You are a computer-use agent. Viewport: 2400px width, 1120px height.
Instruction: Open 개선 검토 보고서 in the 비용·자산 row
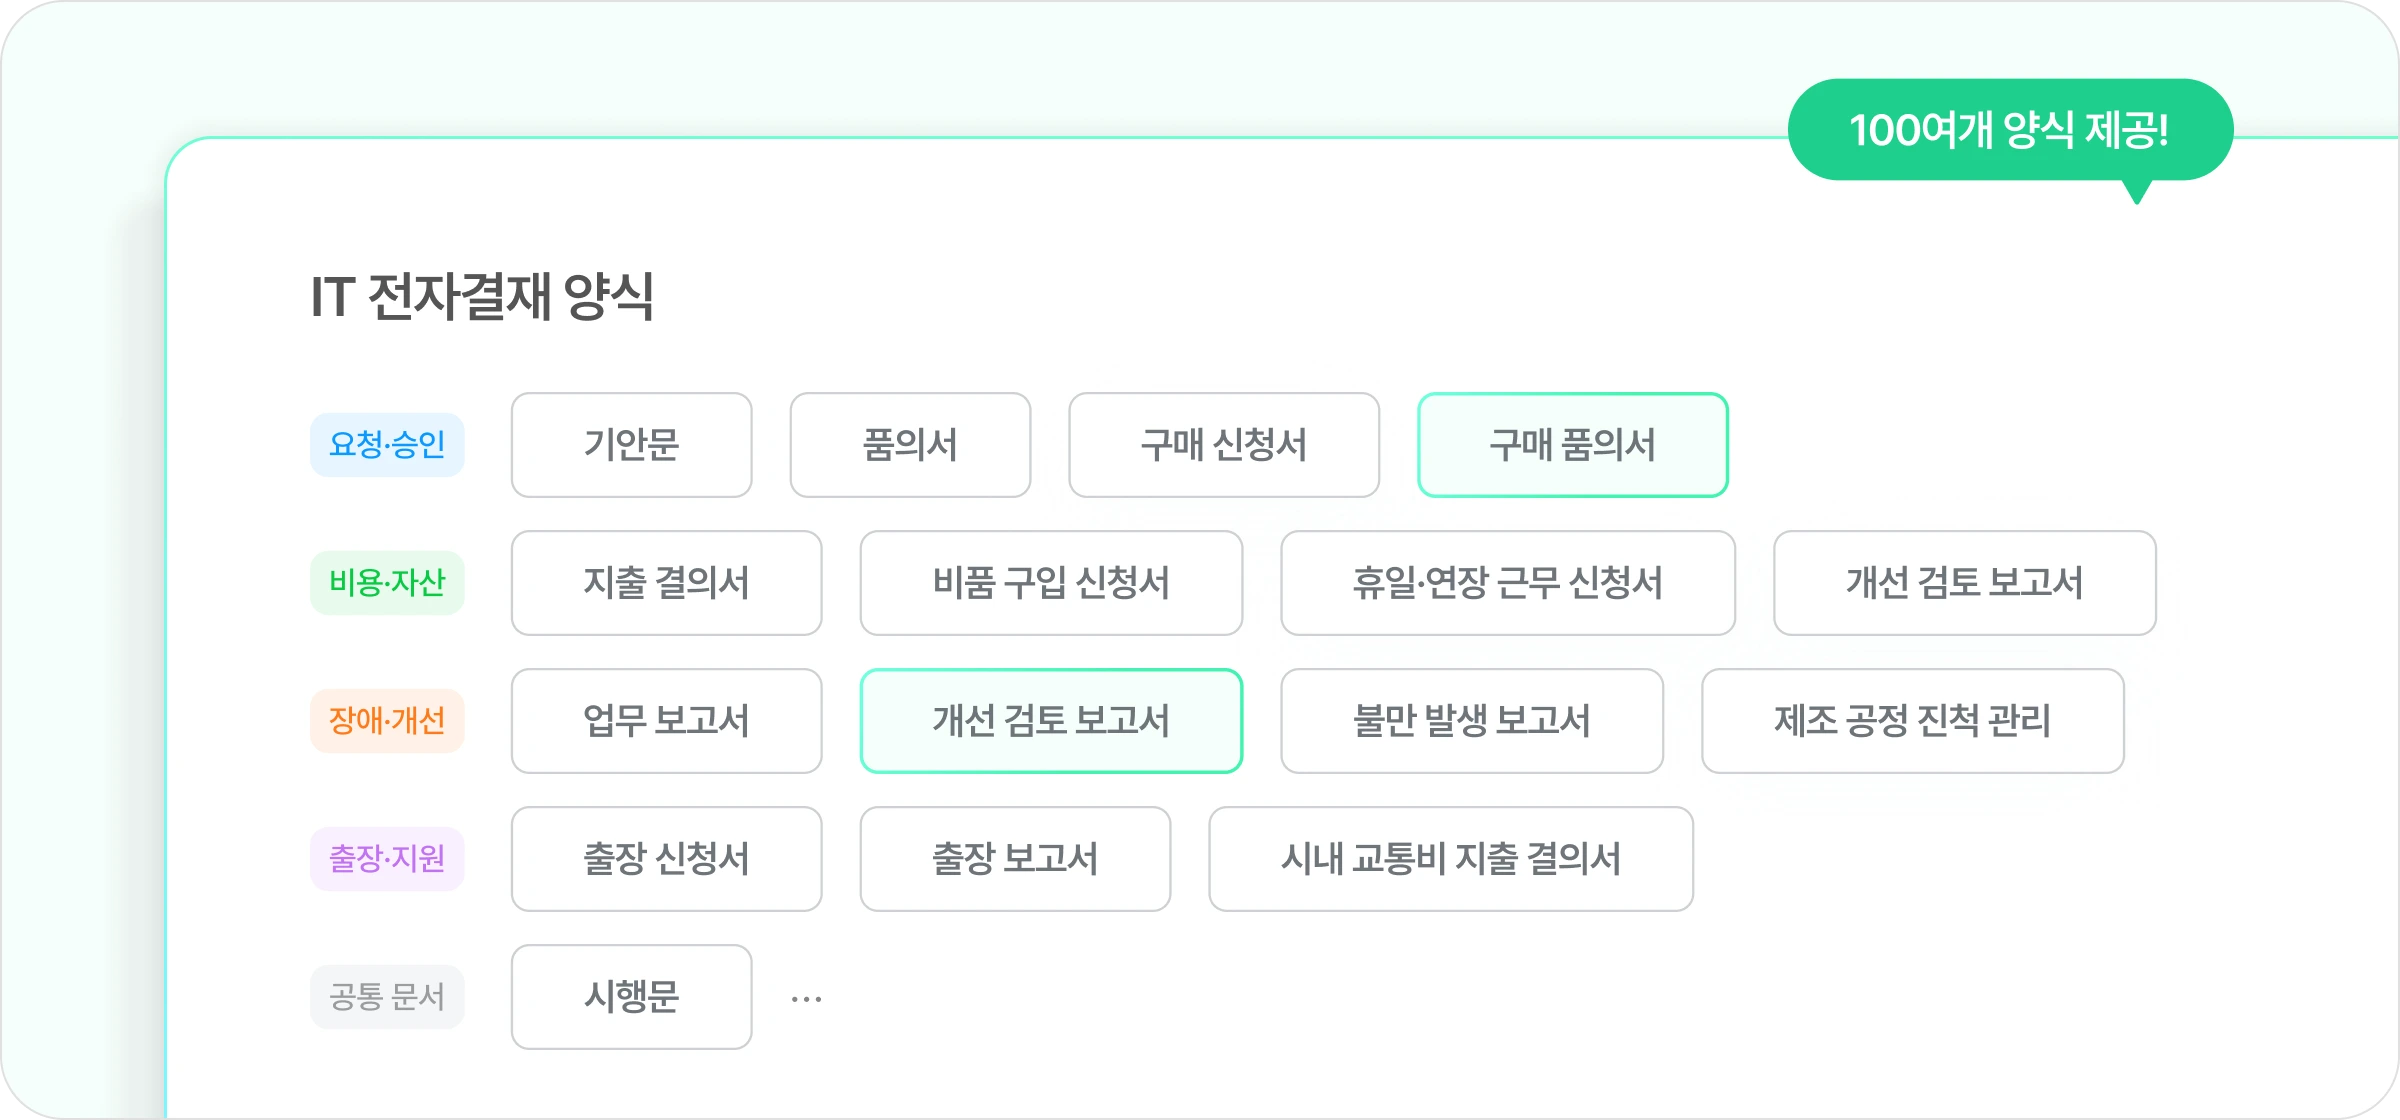(1964, 583)
